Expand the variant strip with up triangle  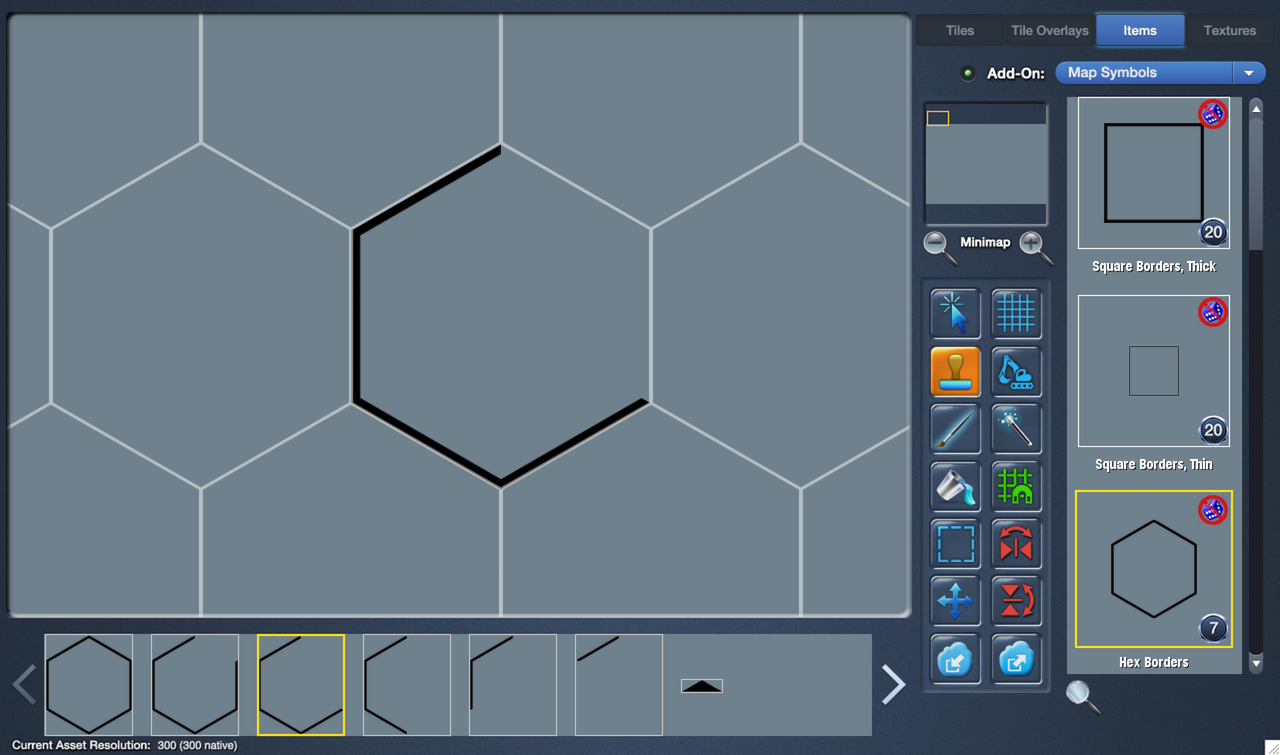(x=701, y=686)
